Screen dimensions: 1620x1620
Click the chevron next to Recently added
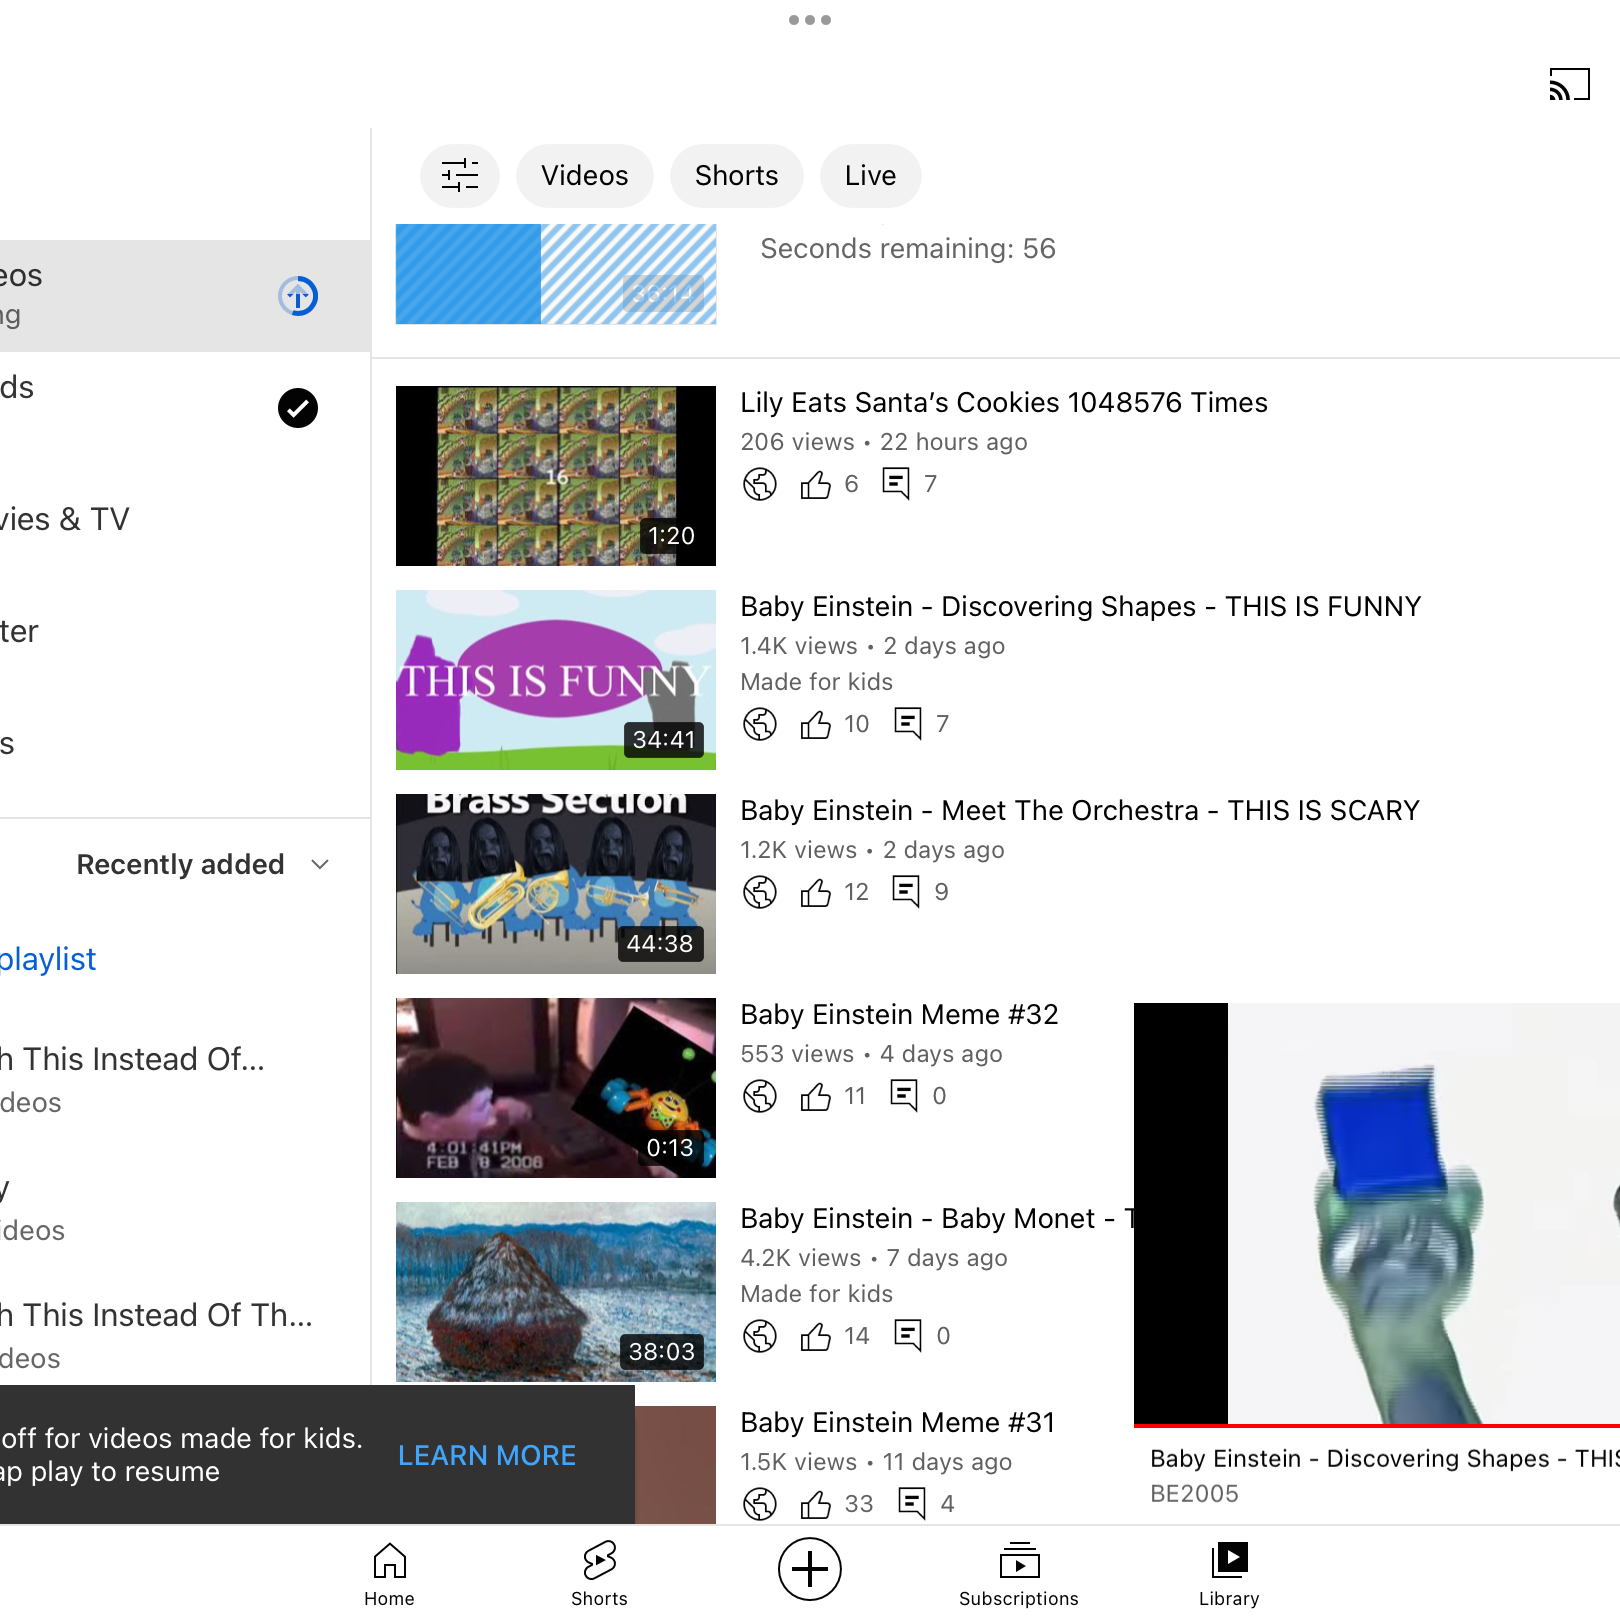[320, 864]
